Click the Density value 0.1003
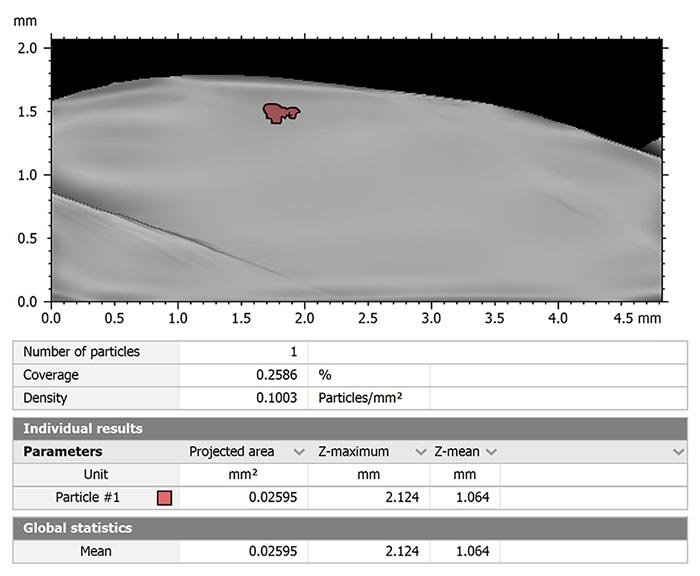Image resolution: width=700 pixels, height=576 pixels. tap(276, 398)
